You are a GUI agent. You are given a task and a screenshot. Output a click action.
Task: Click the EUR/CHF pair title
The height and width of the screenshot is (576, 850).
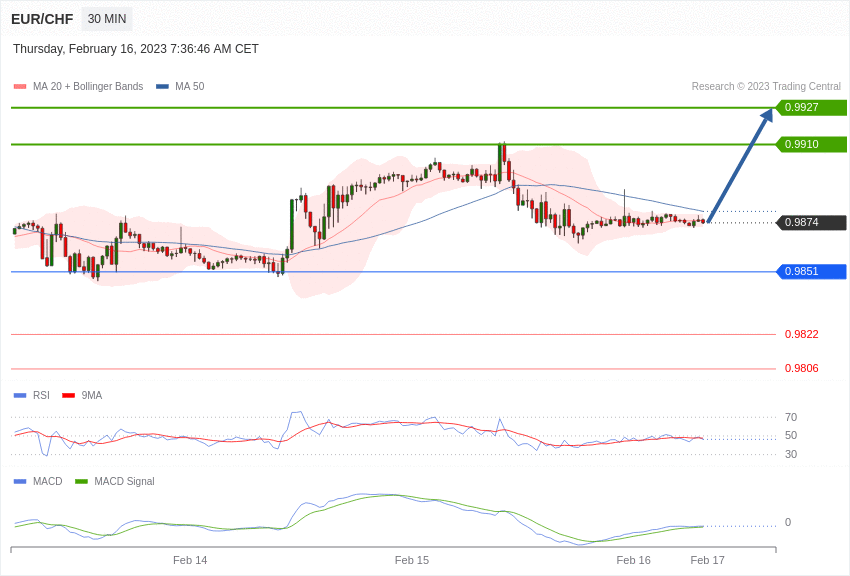tap(42, 19)
